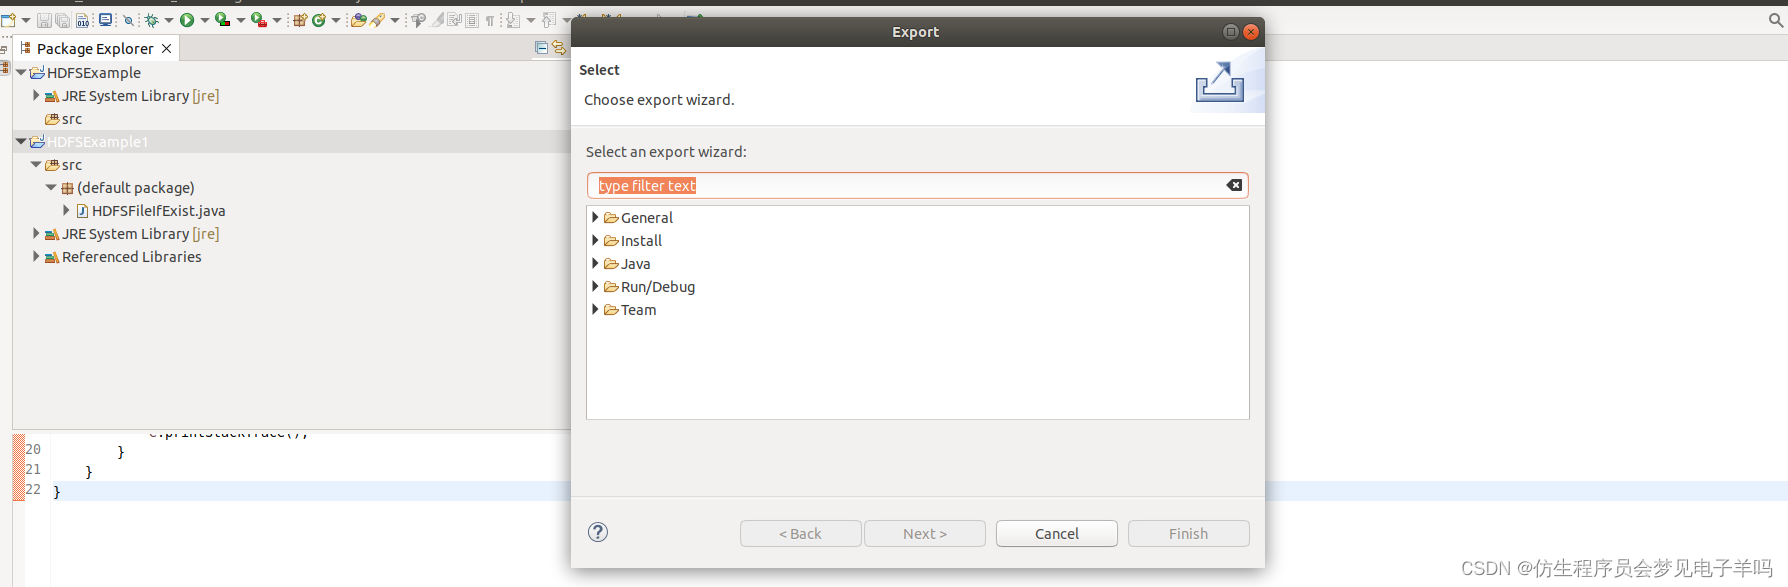Click Collapse All in Package Explorer

tap(541, 48)
